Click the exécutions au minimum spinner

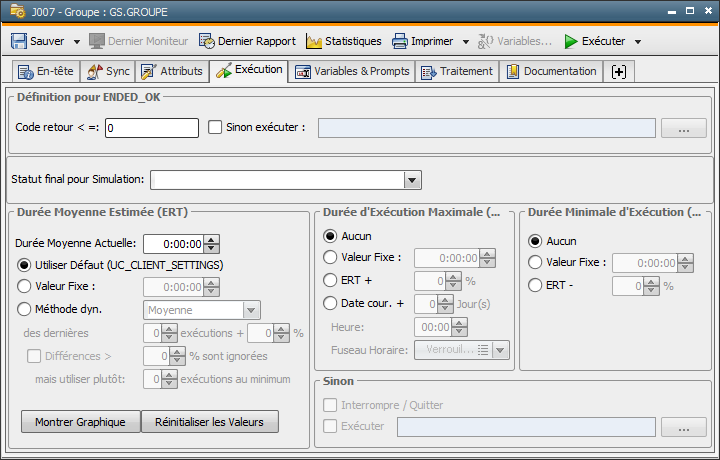coord(169,379)
